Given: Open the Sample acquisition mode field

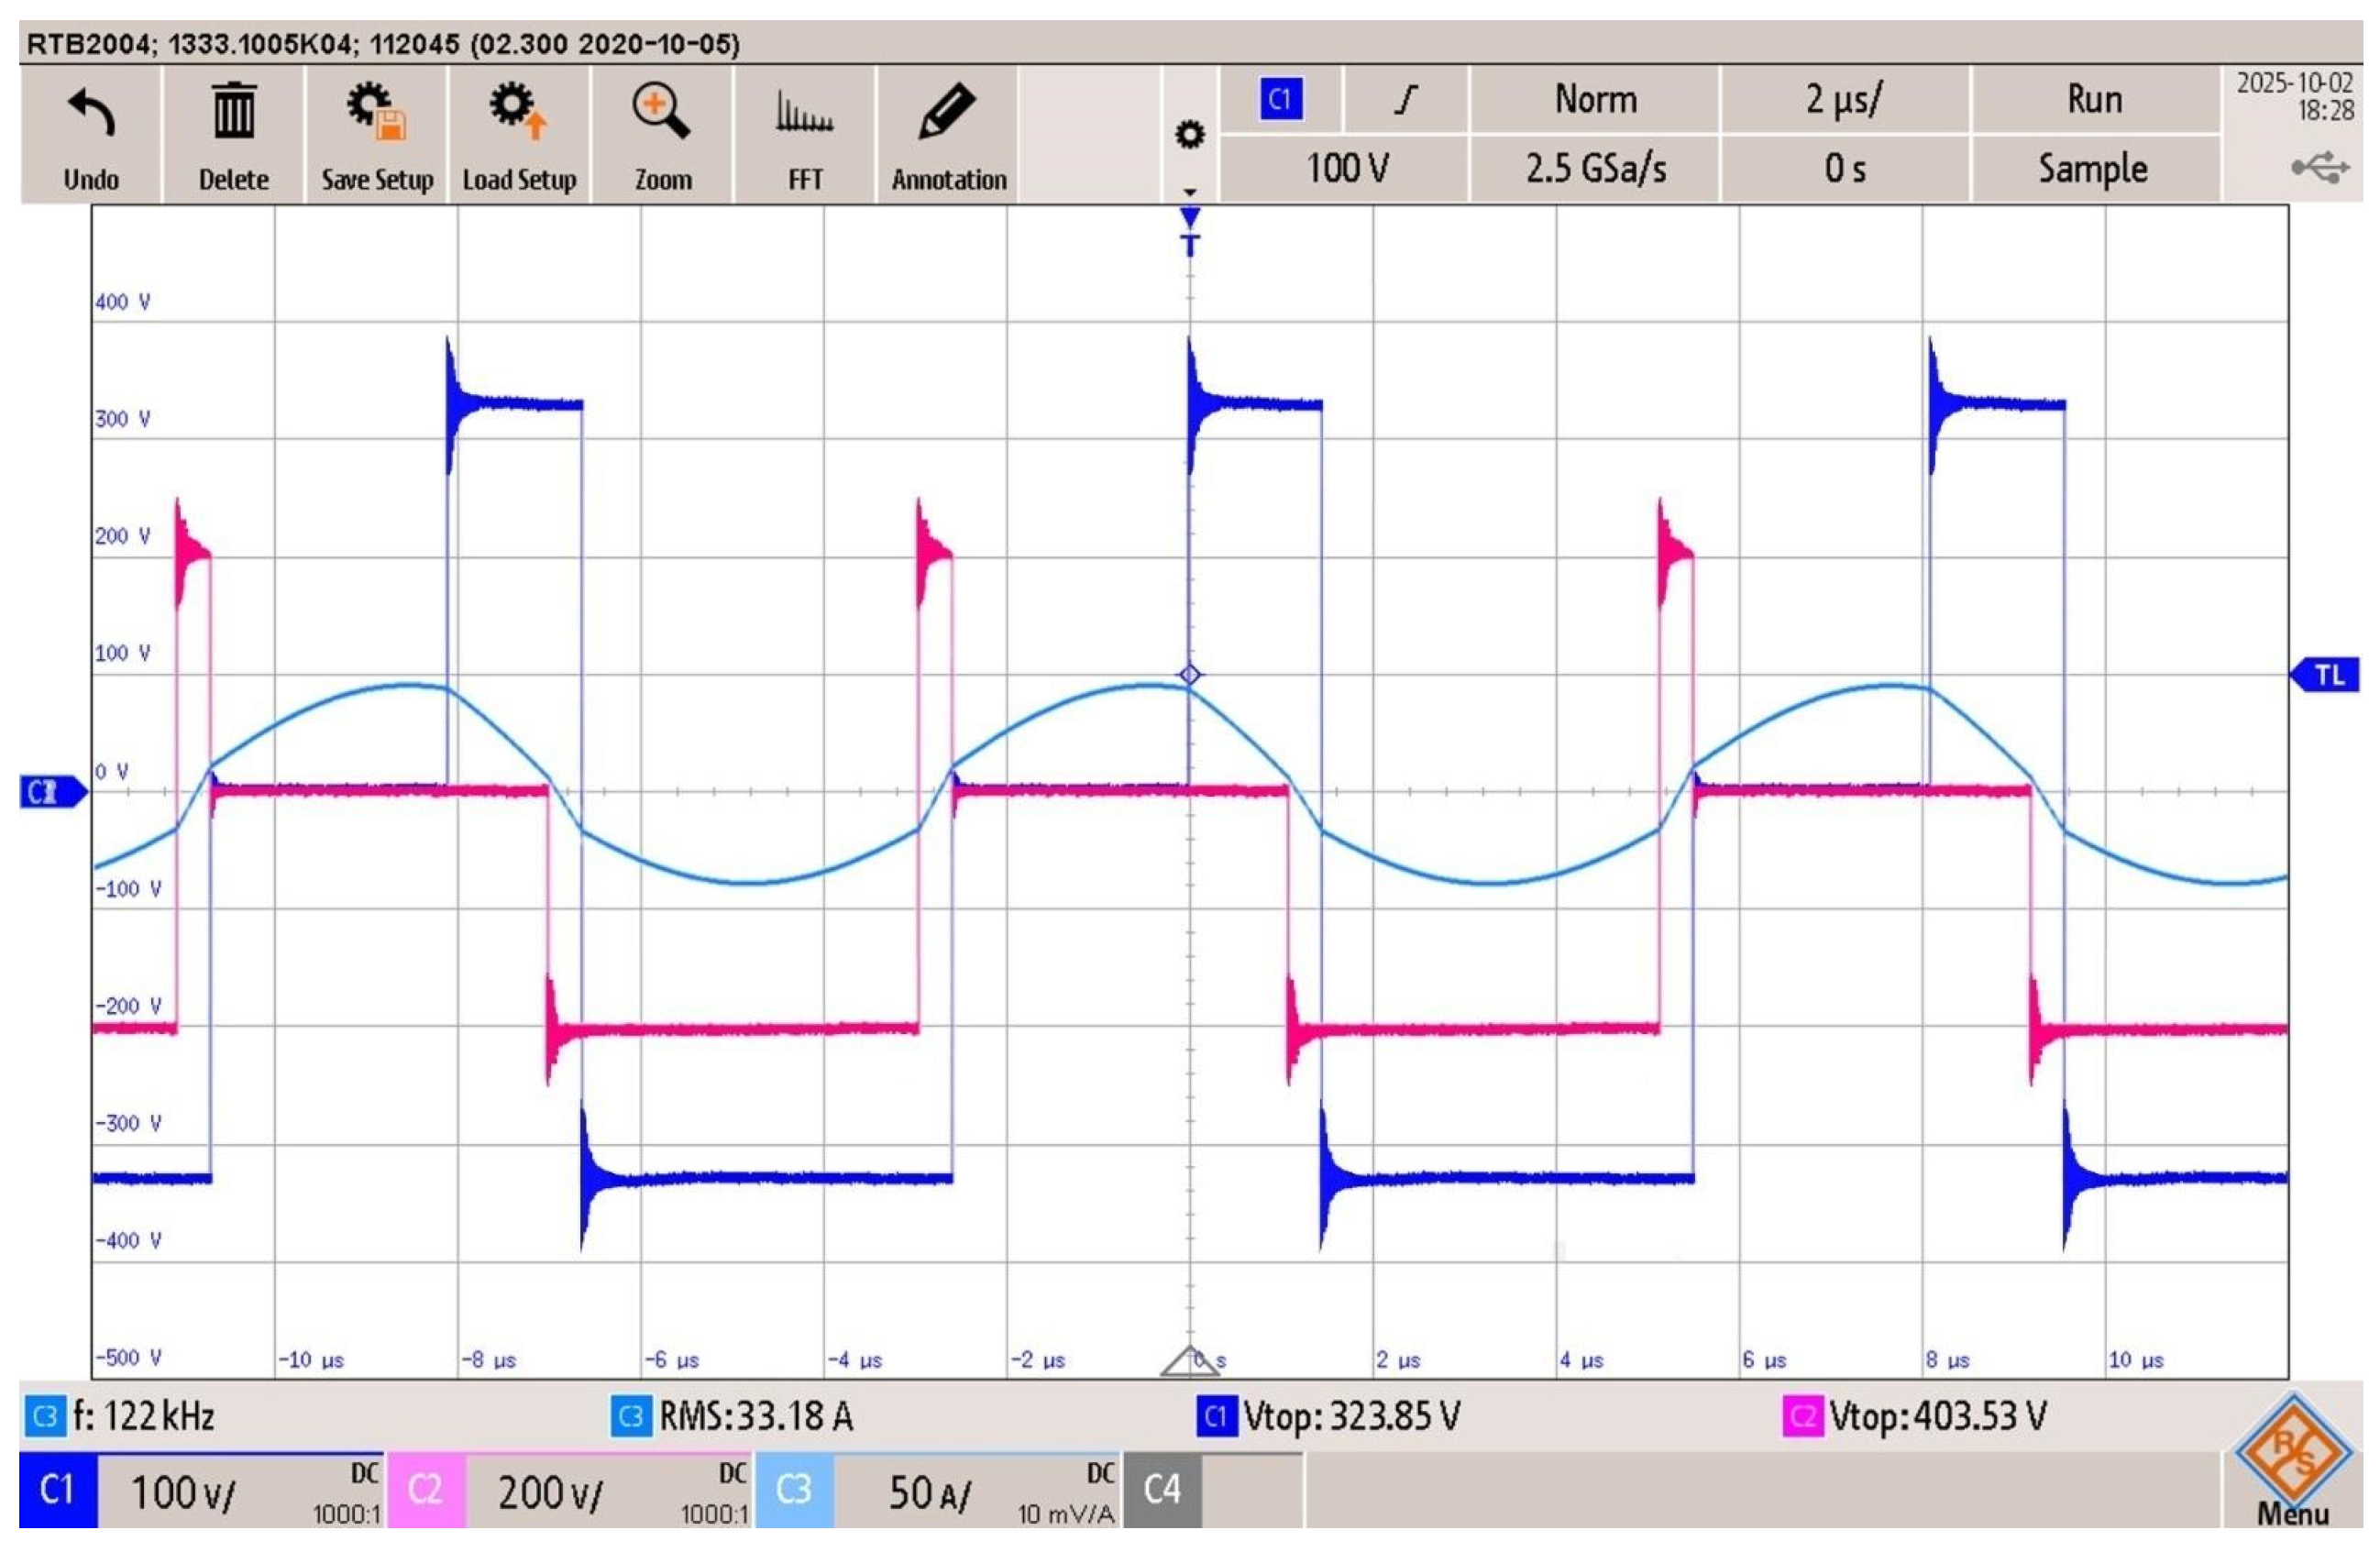Looking at the screenshot, I should 2093,169.
